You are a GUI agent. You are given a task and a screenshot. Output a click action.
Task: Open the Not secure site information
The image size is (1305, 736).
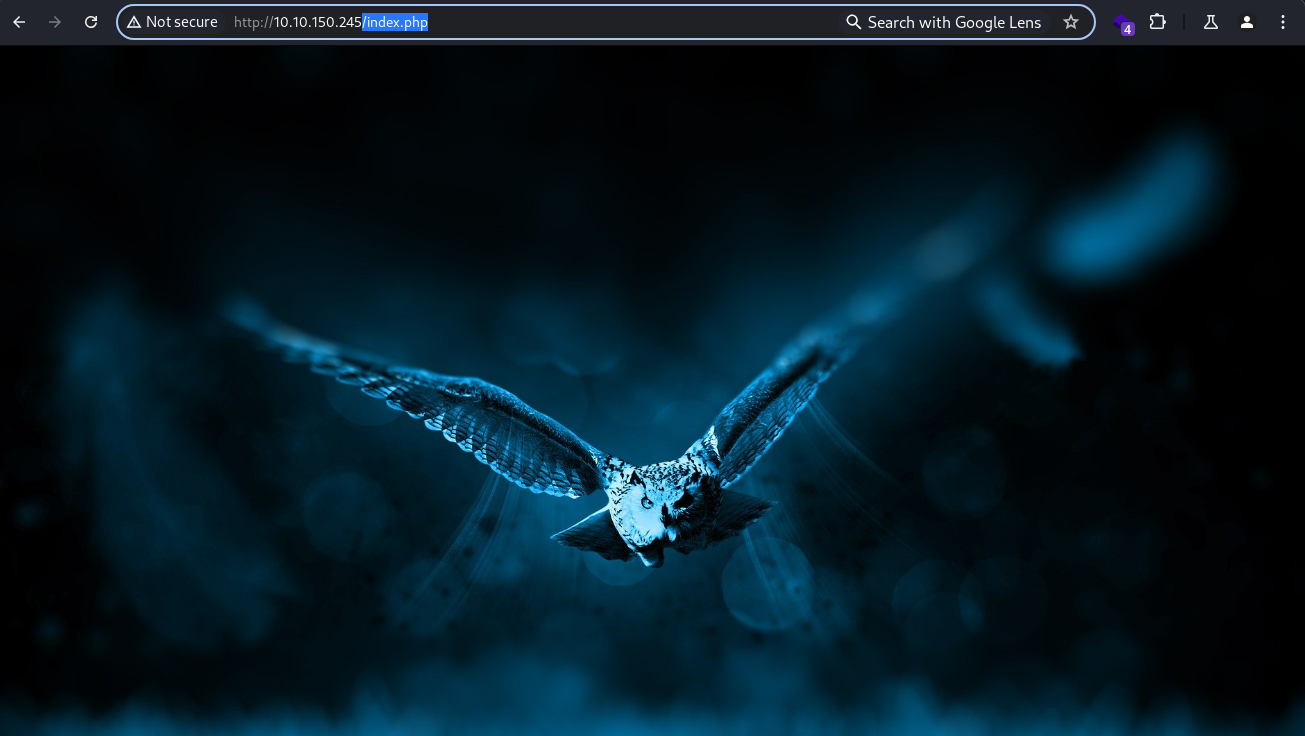[172, 22]
